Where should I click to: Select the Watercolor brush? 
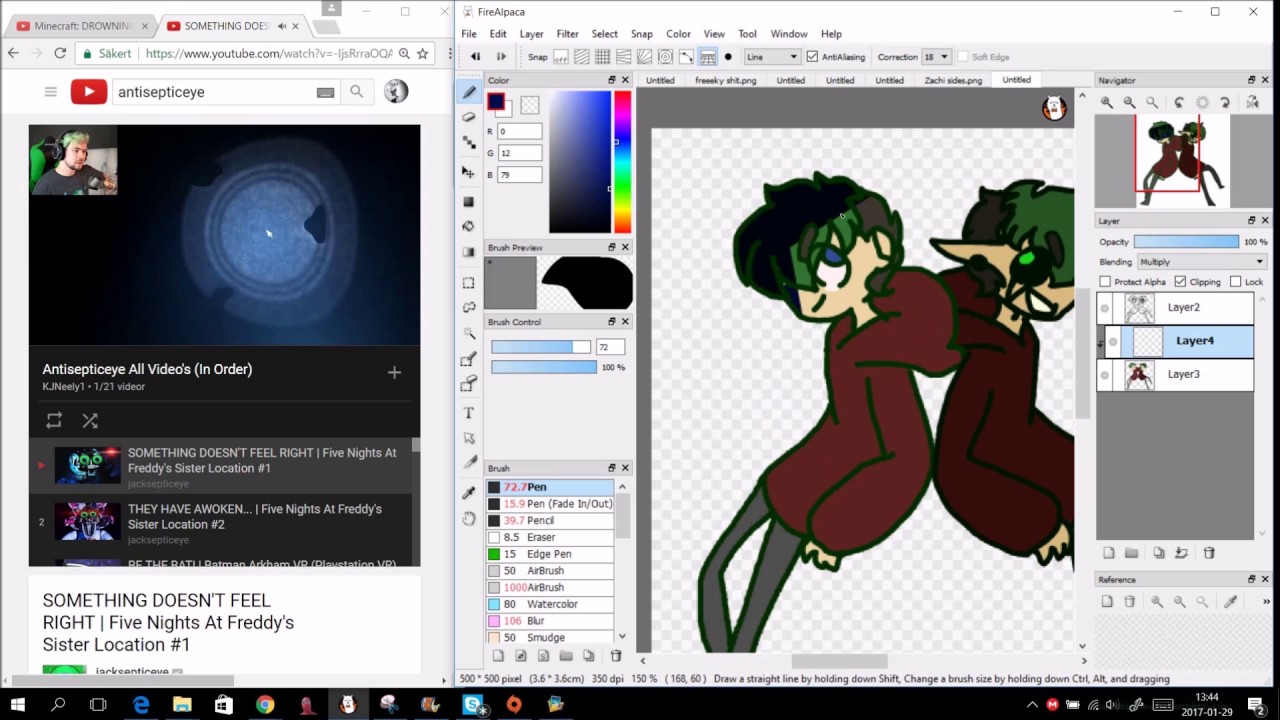(x=550, y=604)
